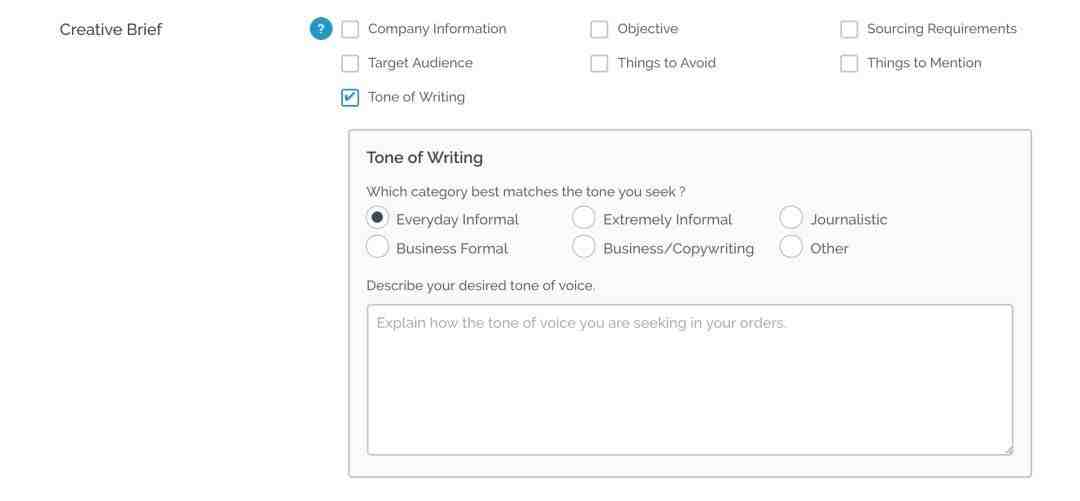Choose the Extremely Informal tone option
This screenshot has height=501, width=1080.
tap(583, 218)
